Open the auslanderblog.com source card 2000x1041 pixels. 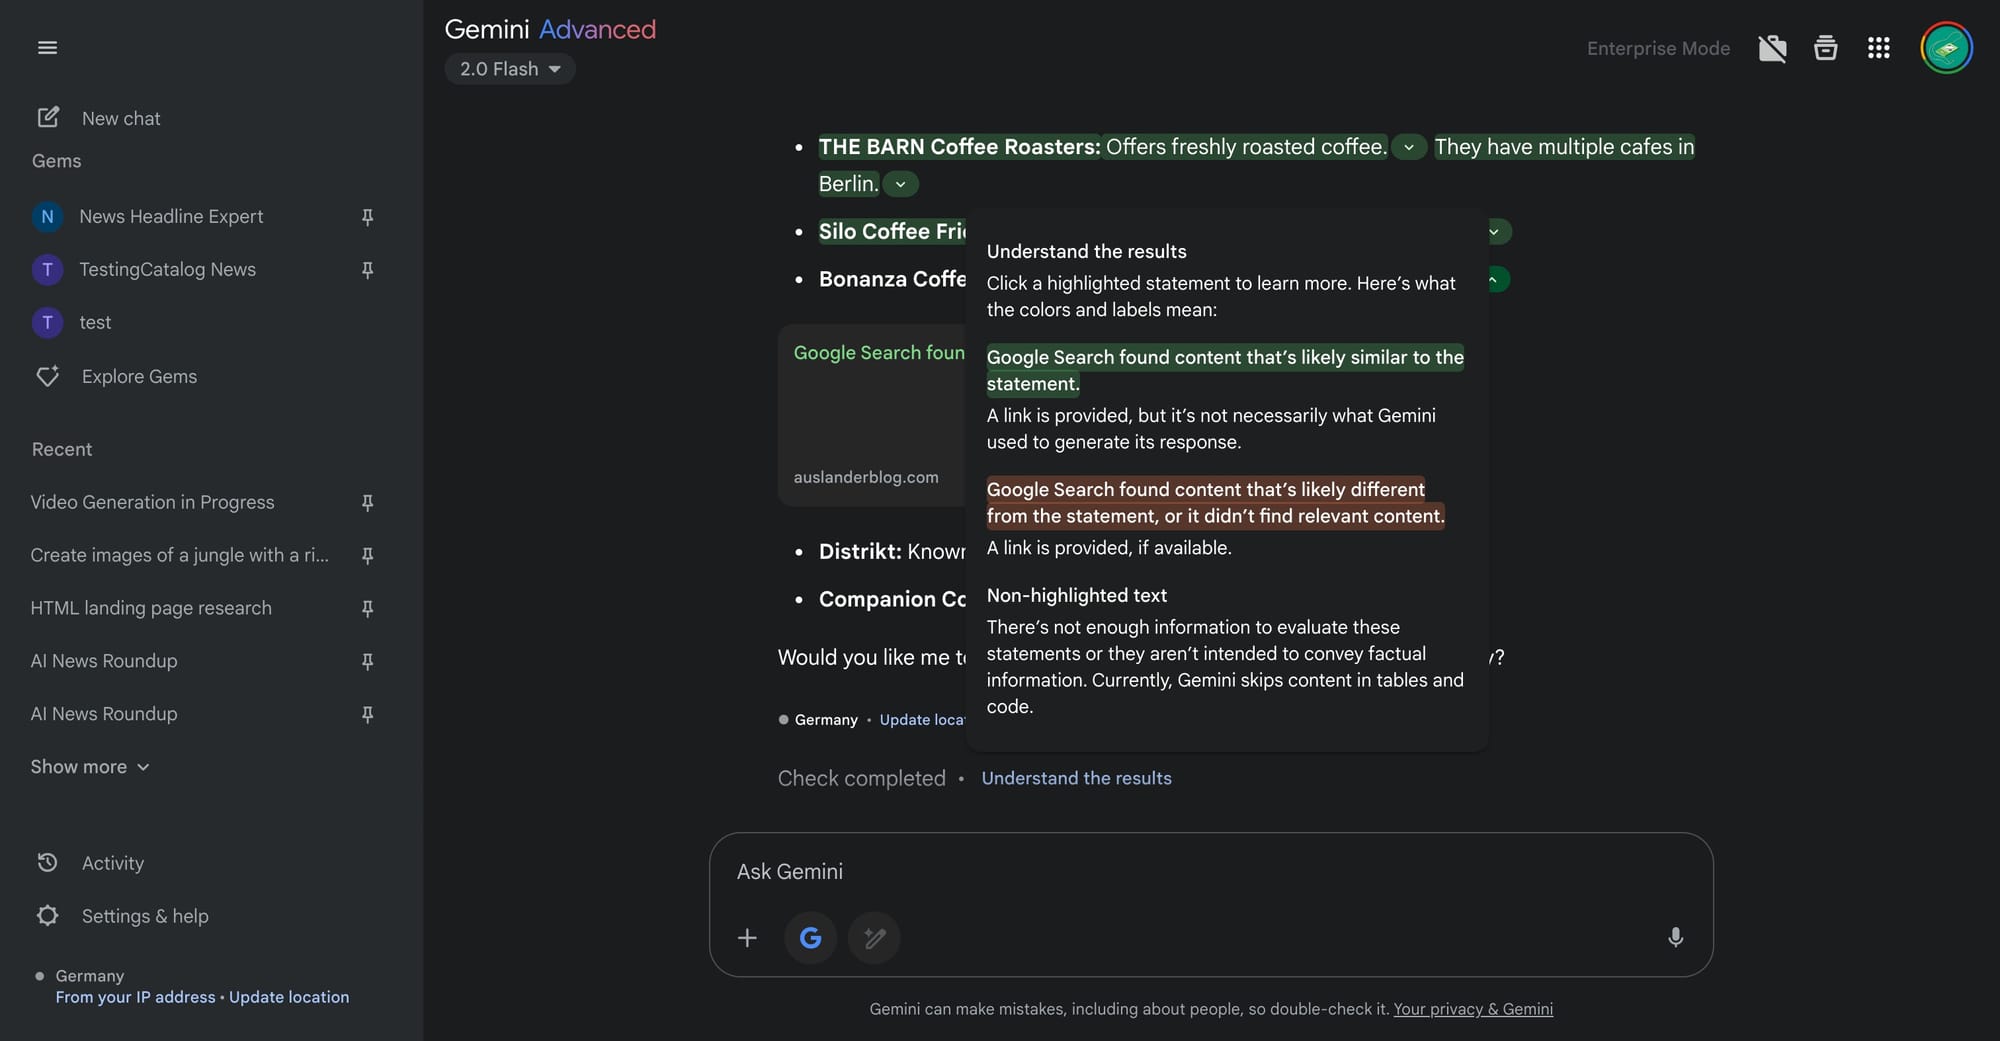[x=872, y=415]
